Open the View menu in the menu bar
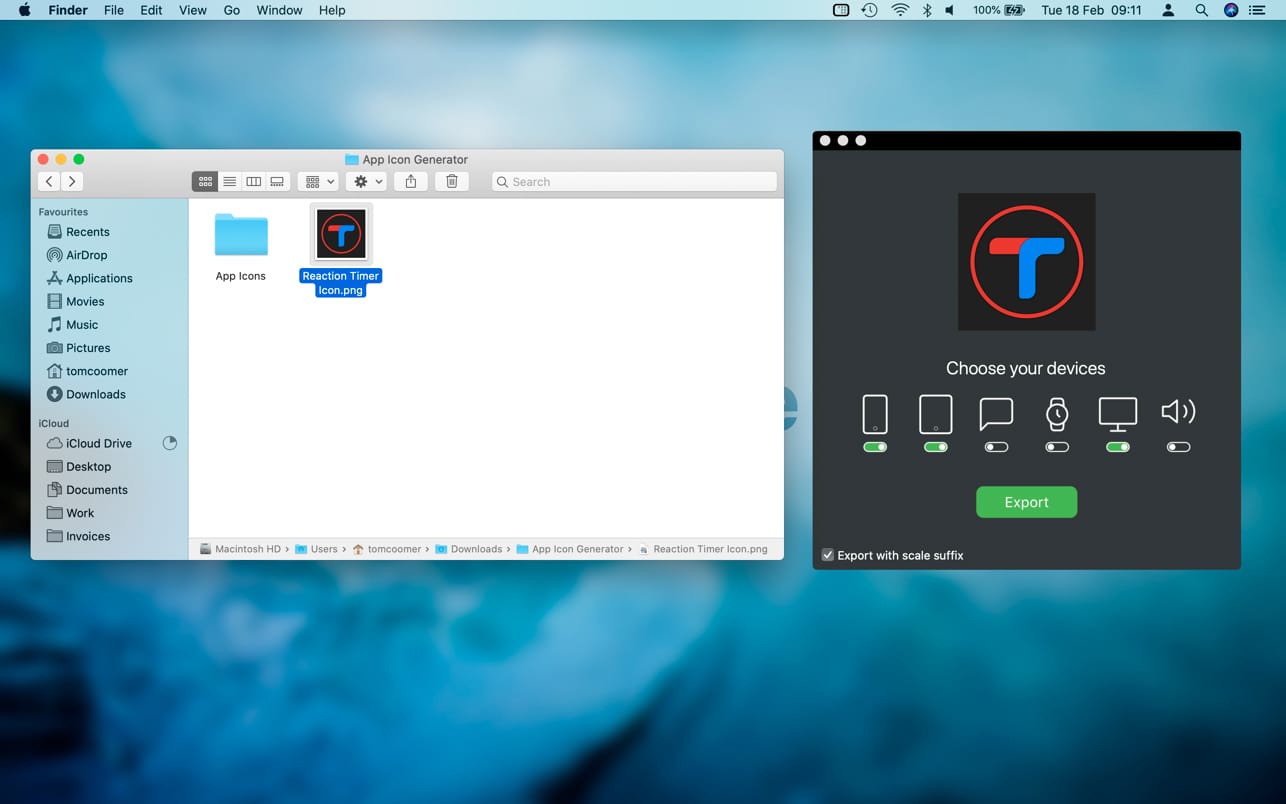This screenshot has width=1286, height=804. (192, 10)
